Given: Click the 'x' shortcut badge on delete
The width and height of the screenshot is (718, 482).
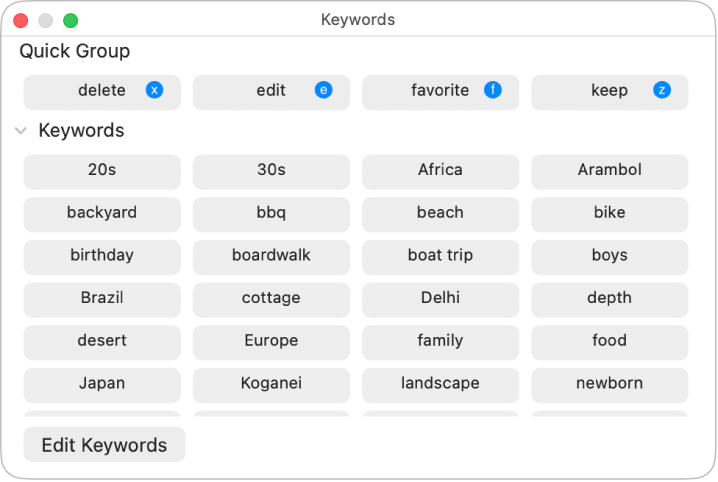Looking at the screenshot, I should click(154, 90).
